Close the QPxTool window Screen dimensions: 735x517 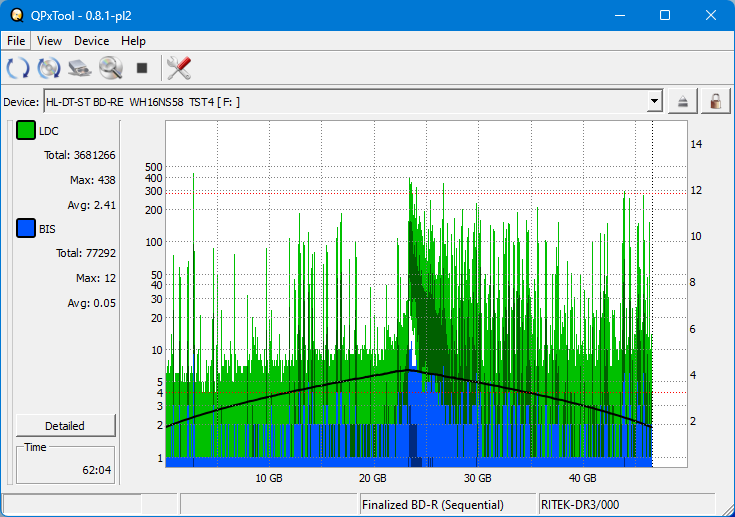coord(711,15)
